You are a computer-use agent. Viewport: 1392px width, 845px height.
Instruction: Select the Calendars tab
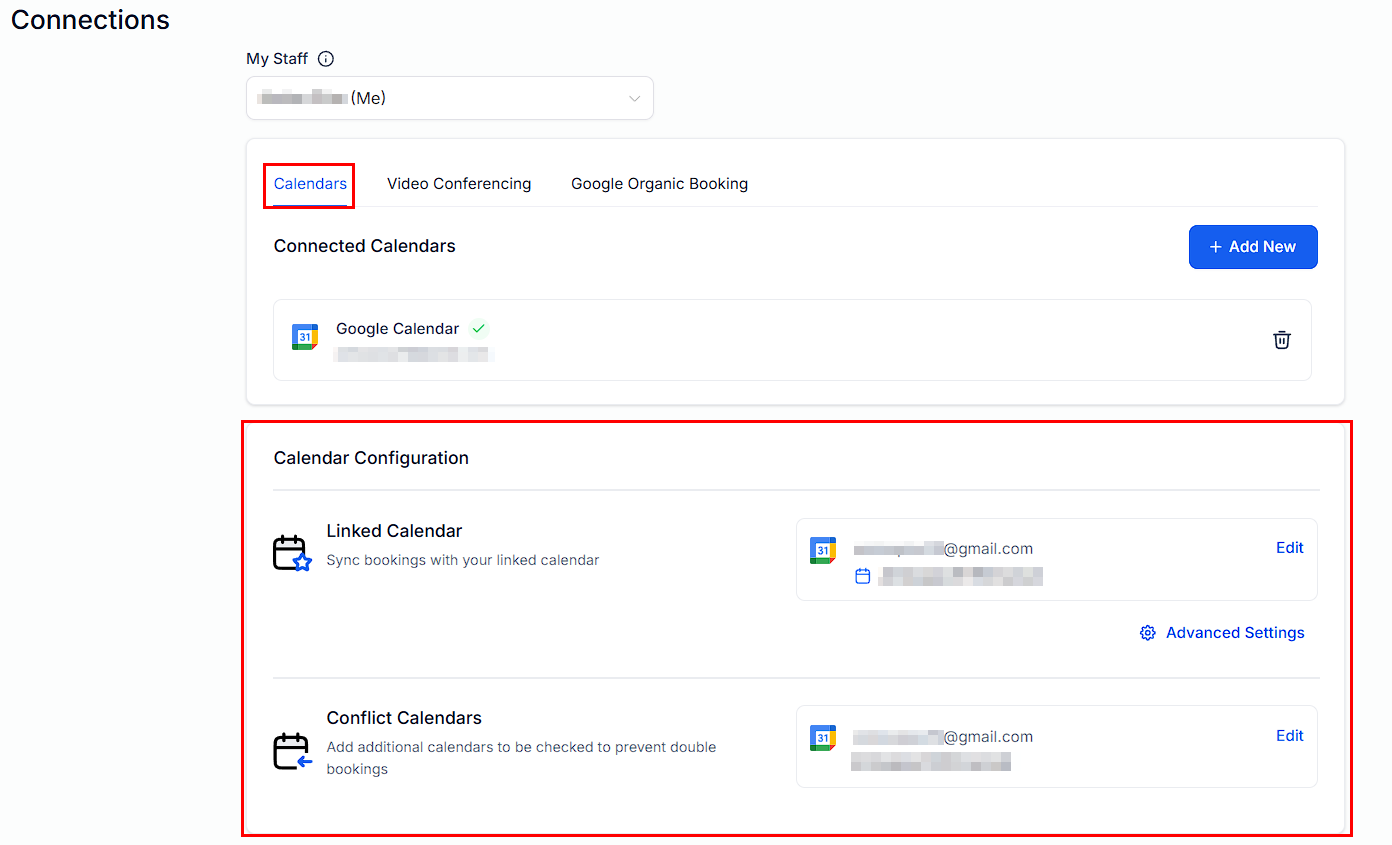[309, 183]
